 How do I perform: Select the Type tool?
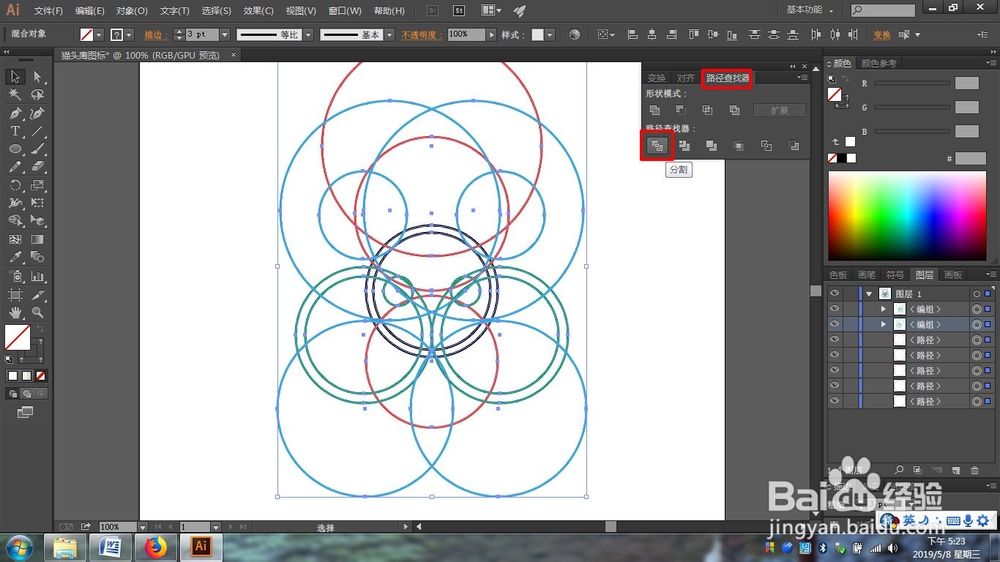15,131
